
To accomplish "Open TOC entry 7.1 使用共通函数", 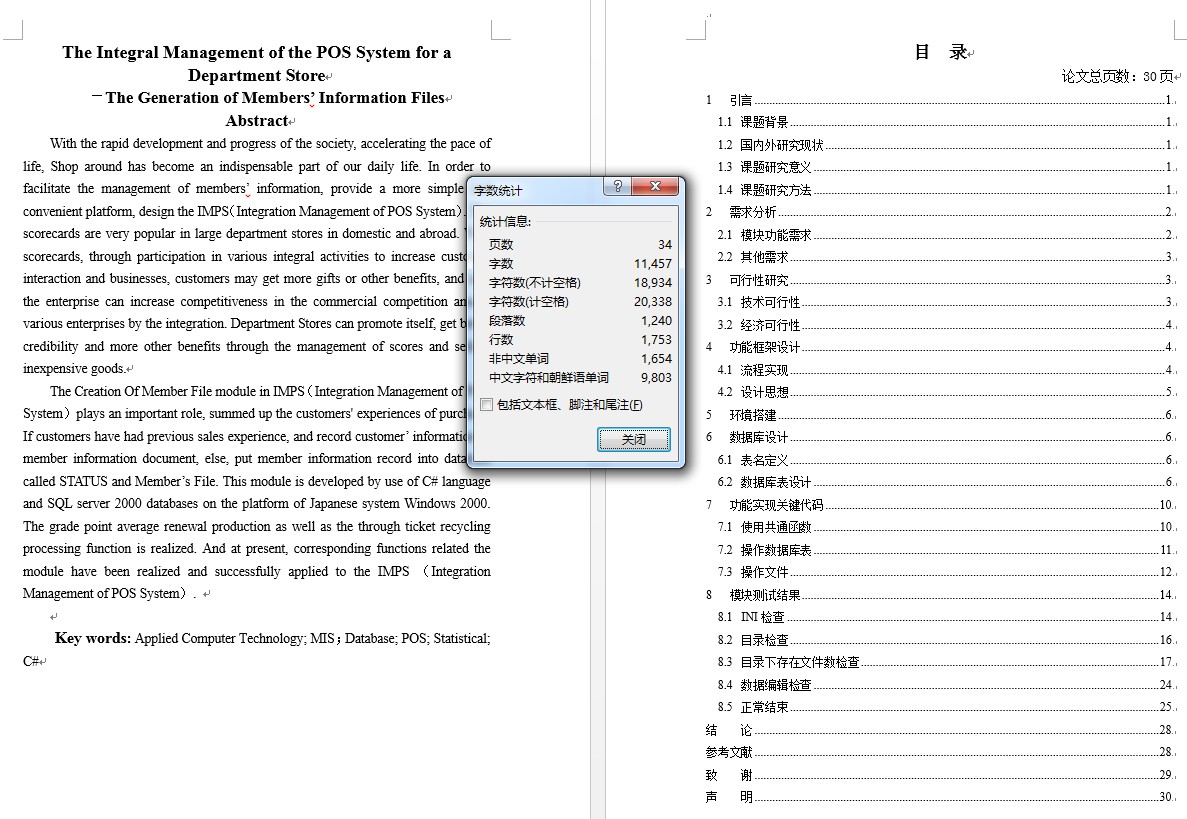I will pyautogui.click(x=945, y=527).
